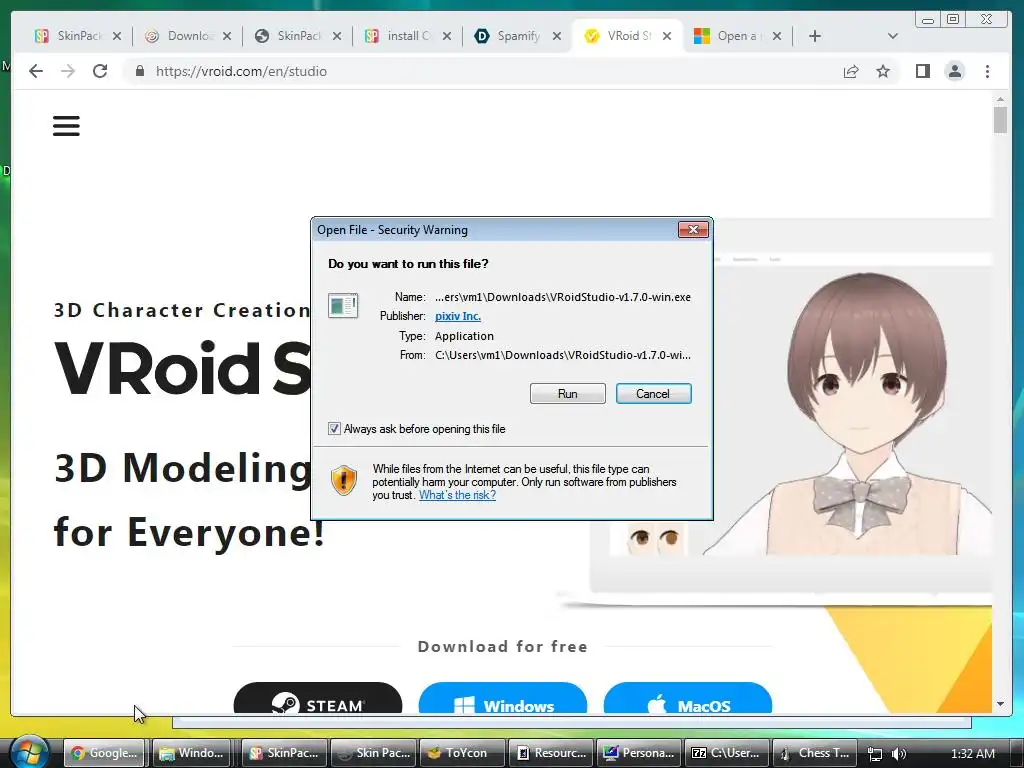Toggle the browser side panel icon
Screen dimensions: 1024x768
(922, 71)
